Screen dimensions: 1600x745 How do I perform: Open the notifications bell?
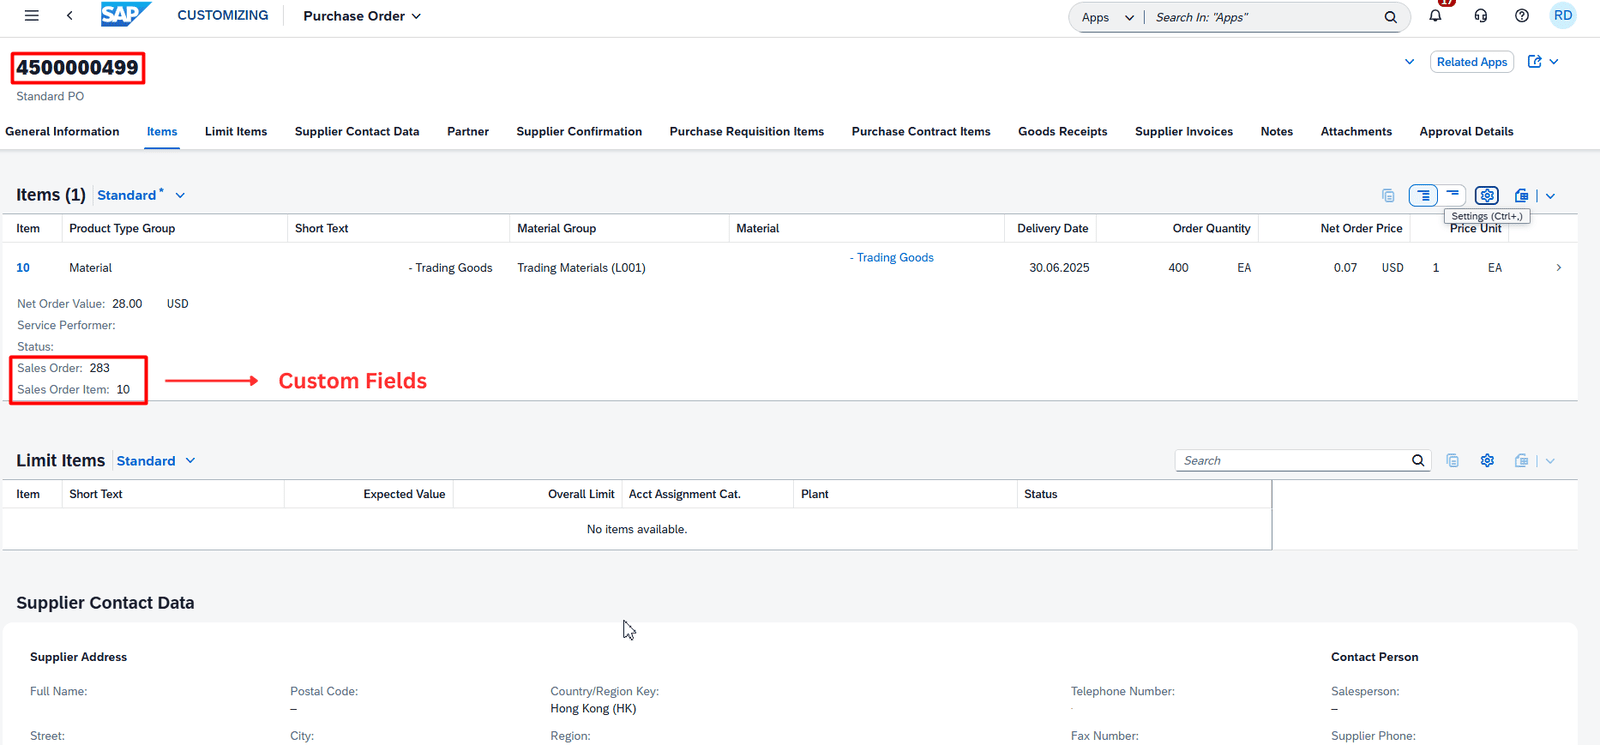pos(1435,16)
